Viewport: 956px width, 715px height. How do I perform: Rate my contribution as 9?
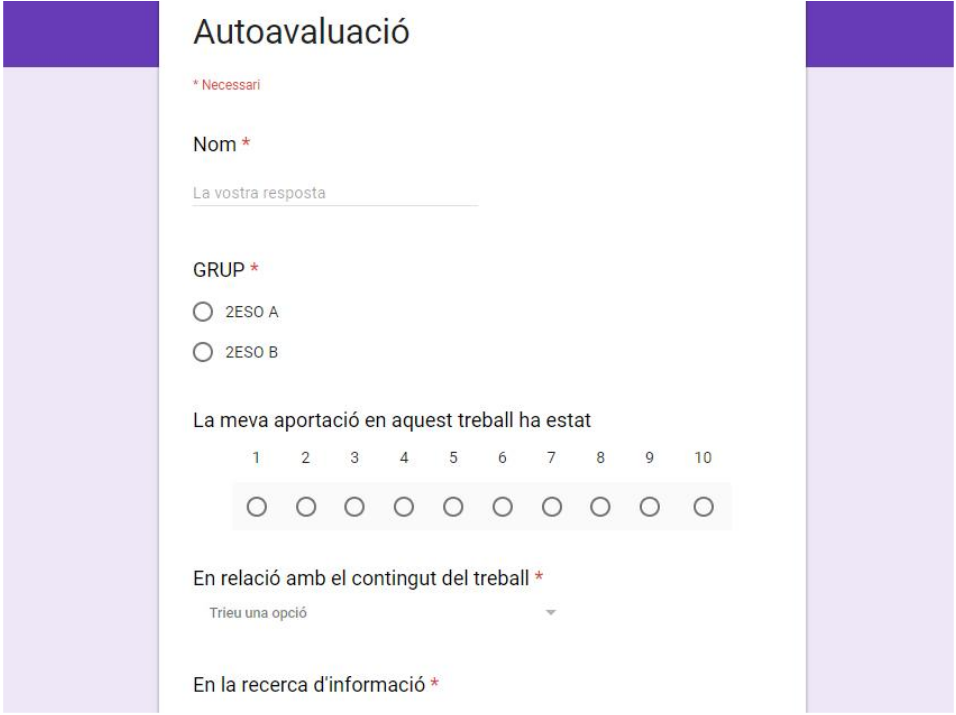point(650,507)
